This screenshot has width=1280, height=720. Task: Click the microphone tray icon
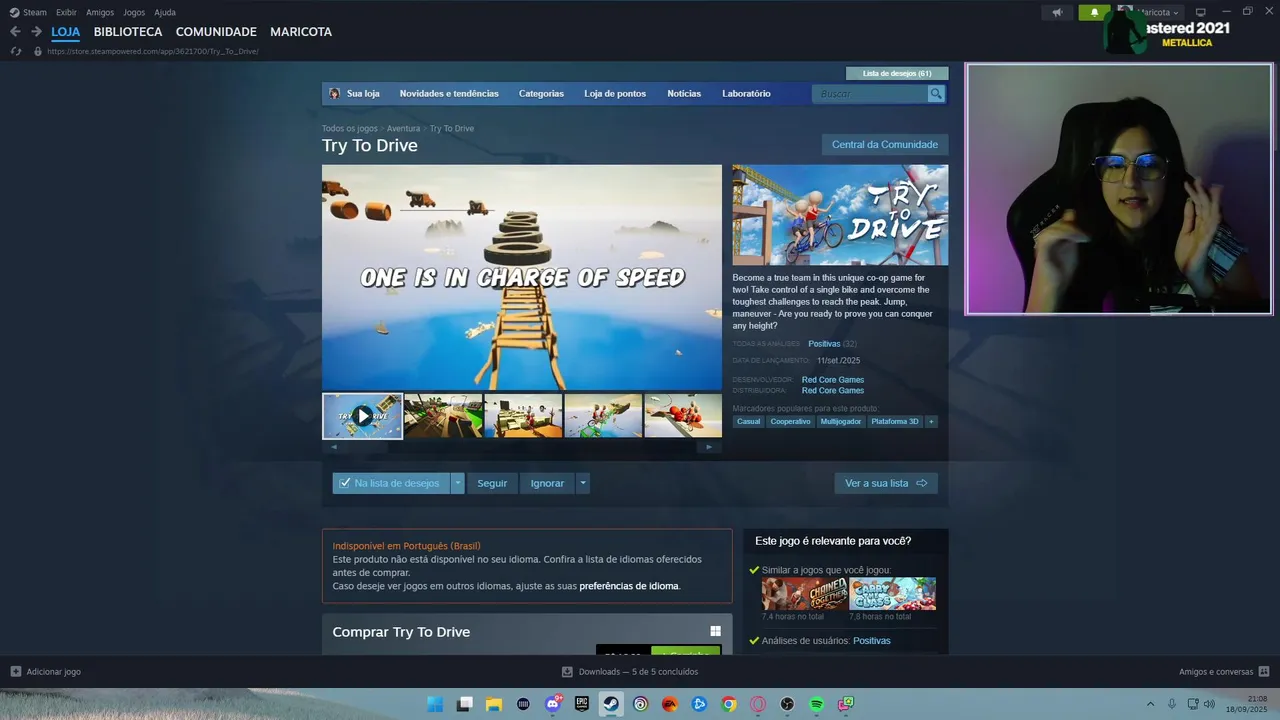pos(1172,704)
